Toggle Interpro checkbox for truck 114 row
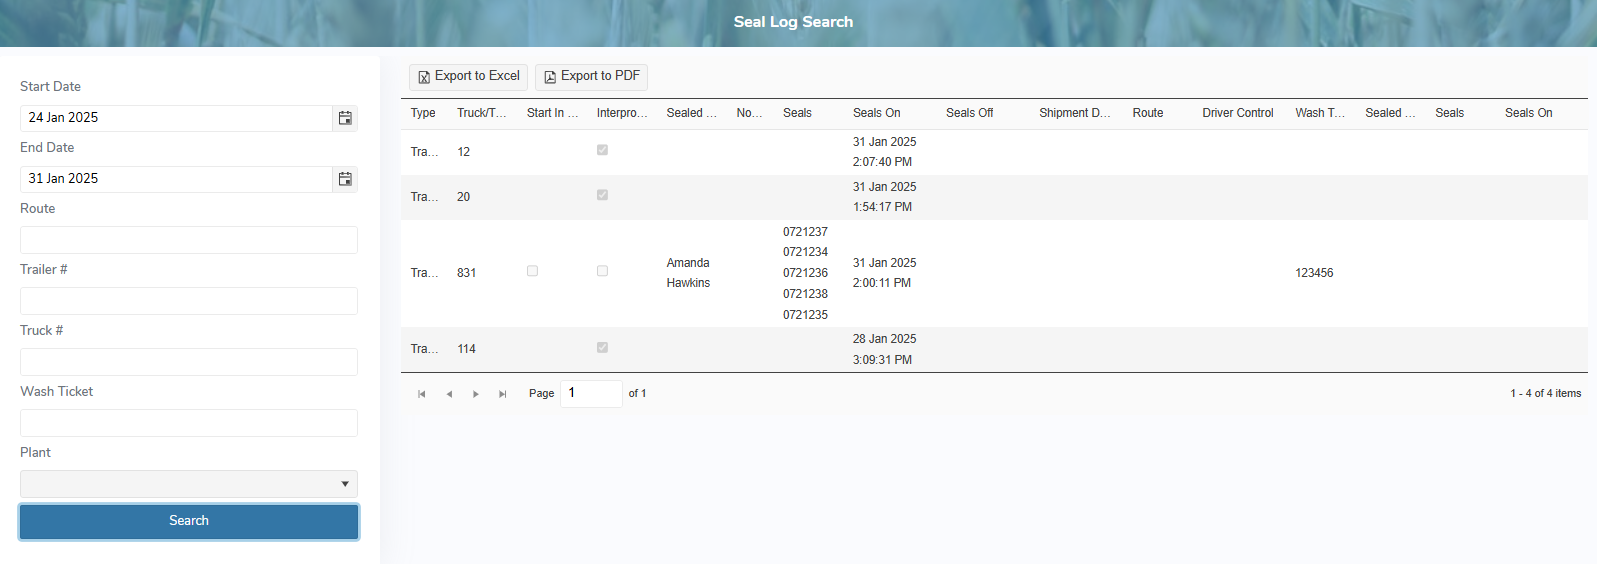 pyautogui.click(x=602, y=348)
